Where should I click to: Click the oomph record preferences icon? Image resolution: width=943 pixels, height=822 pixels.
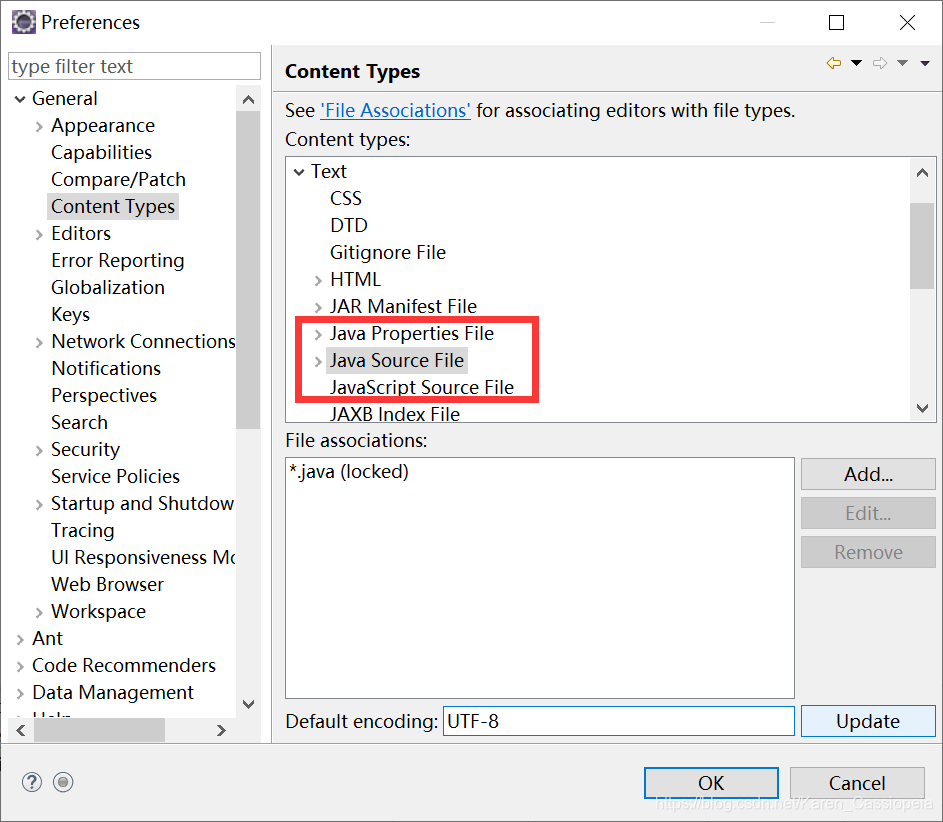[63, 782]
